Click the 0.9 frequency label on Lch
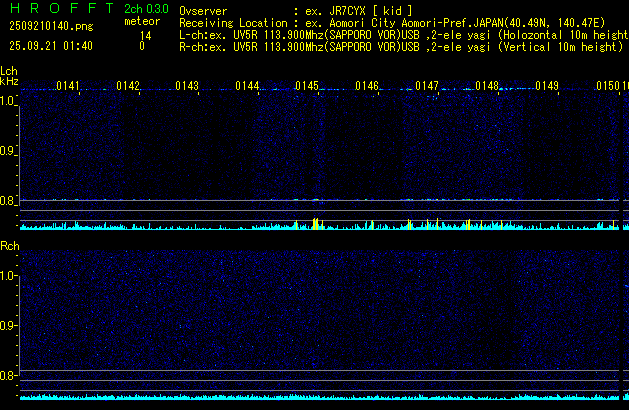The width and height of the screenshot is (629, 410). pyautogui.click(x=8, y=151)
